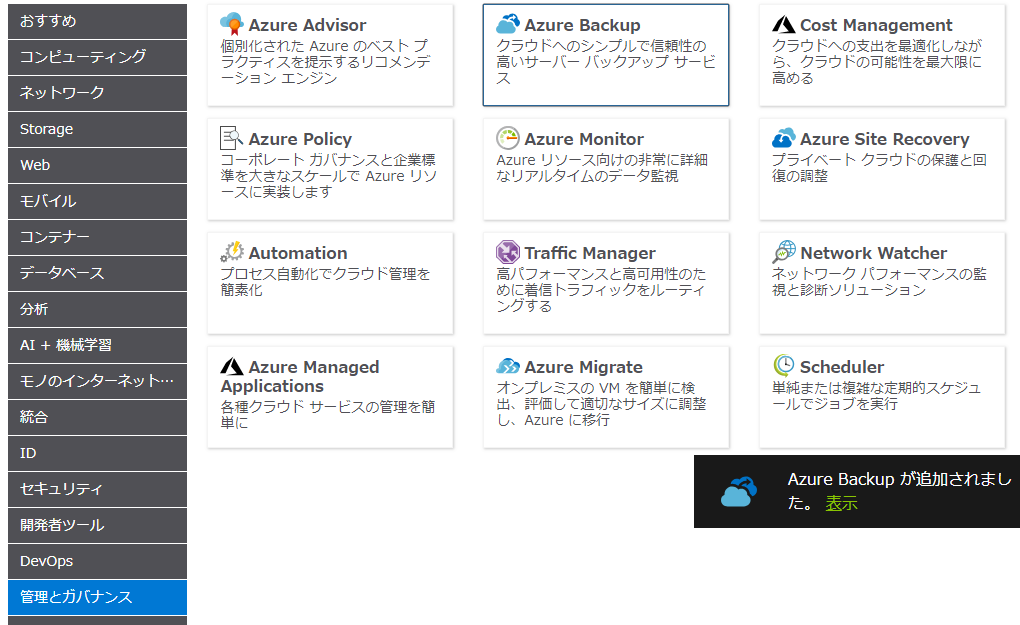The width and height of the screenshot is (1020, 625).
Task: Click the Azure Advisor title
Action: [x=307, y=25]
